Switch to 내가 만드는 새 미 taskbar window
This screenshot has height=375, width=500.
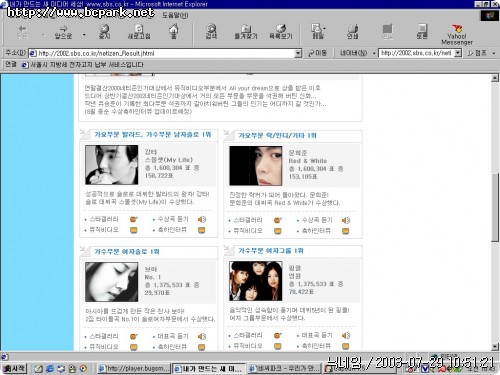pos(209,369)
